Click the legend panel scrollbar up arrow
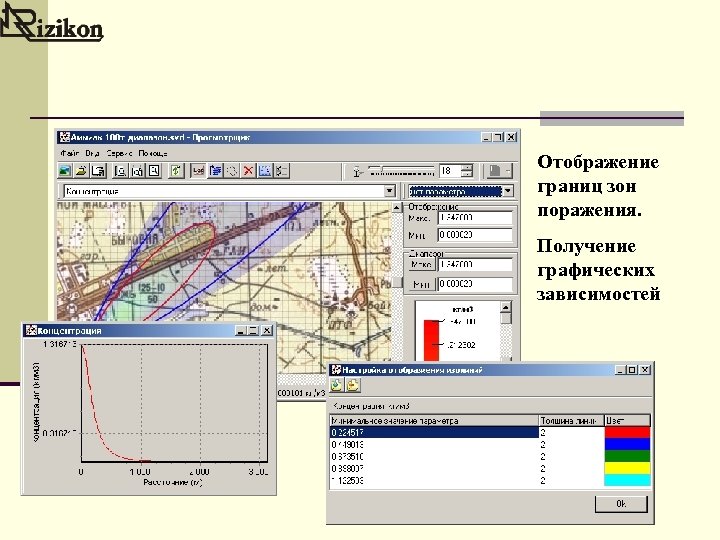The height and width of the screenshot is (540, 720). point(506,307)
